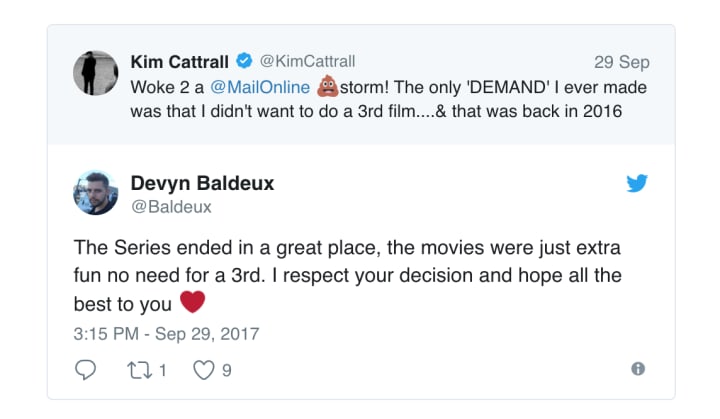720x419 pixels.
Task: Open the 29 Sep date link
Action: [x=622, y=62]
